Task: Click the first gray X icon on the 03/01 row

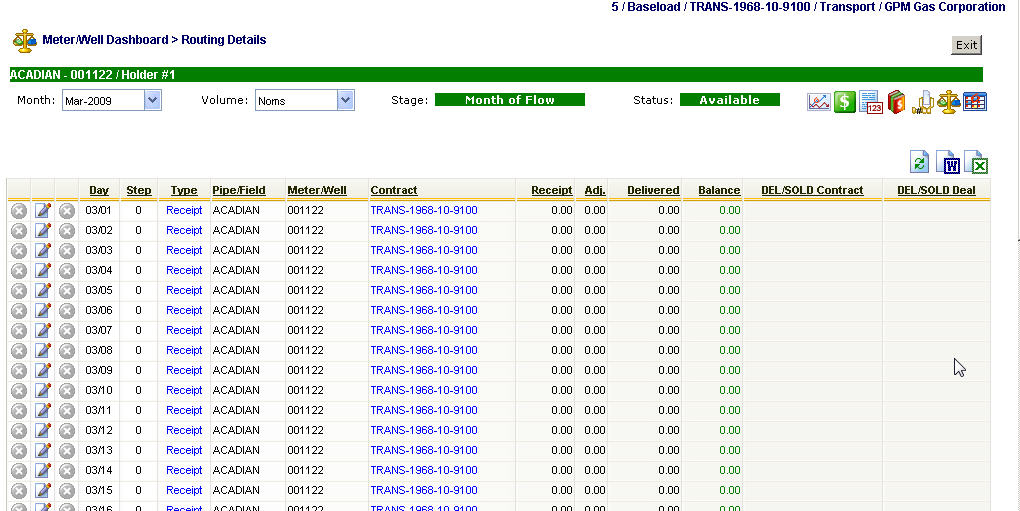Action: coord(19,210)
